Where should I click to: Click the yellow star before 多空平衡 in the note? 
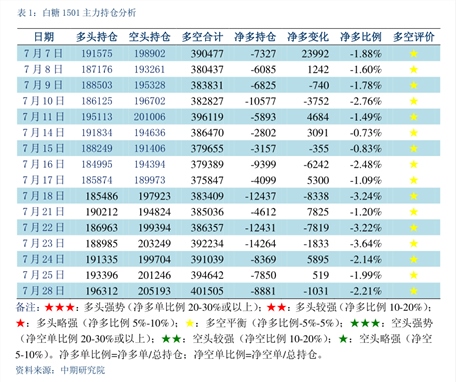[190, 323]
